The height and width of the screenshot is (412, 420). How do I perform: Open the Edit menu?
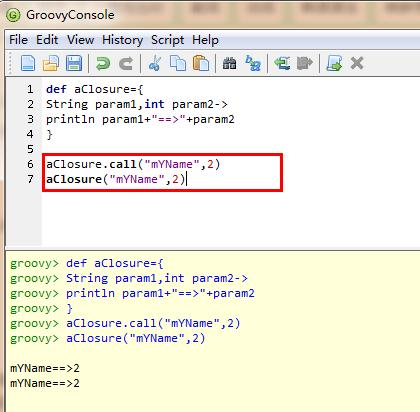coord(47,40)
